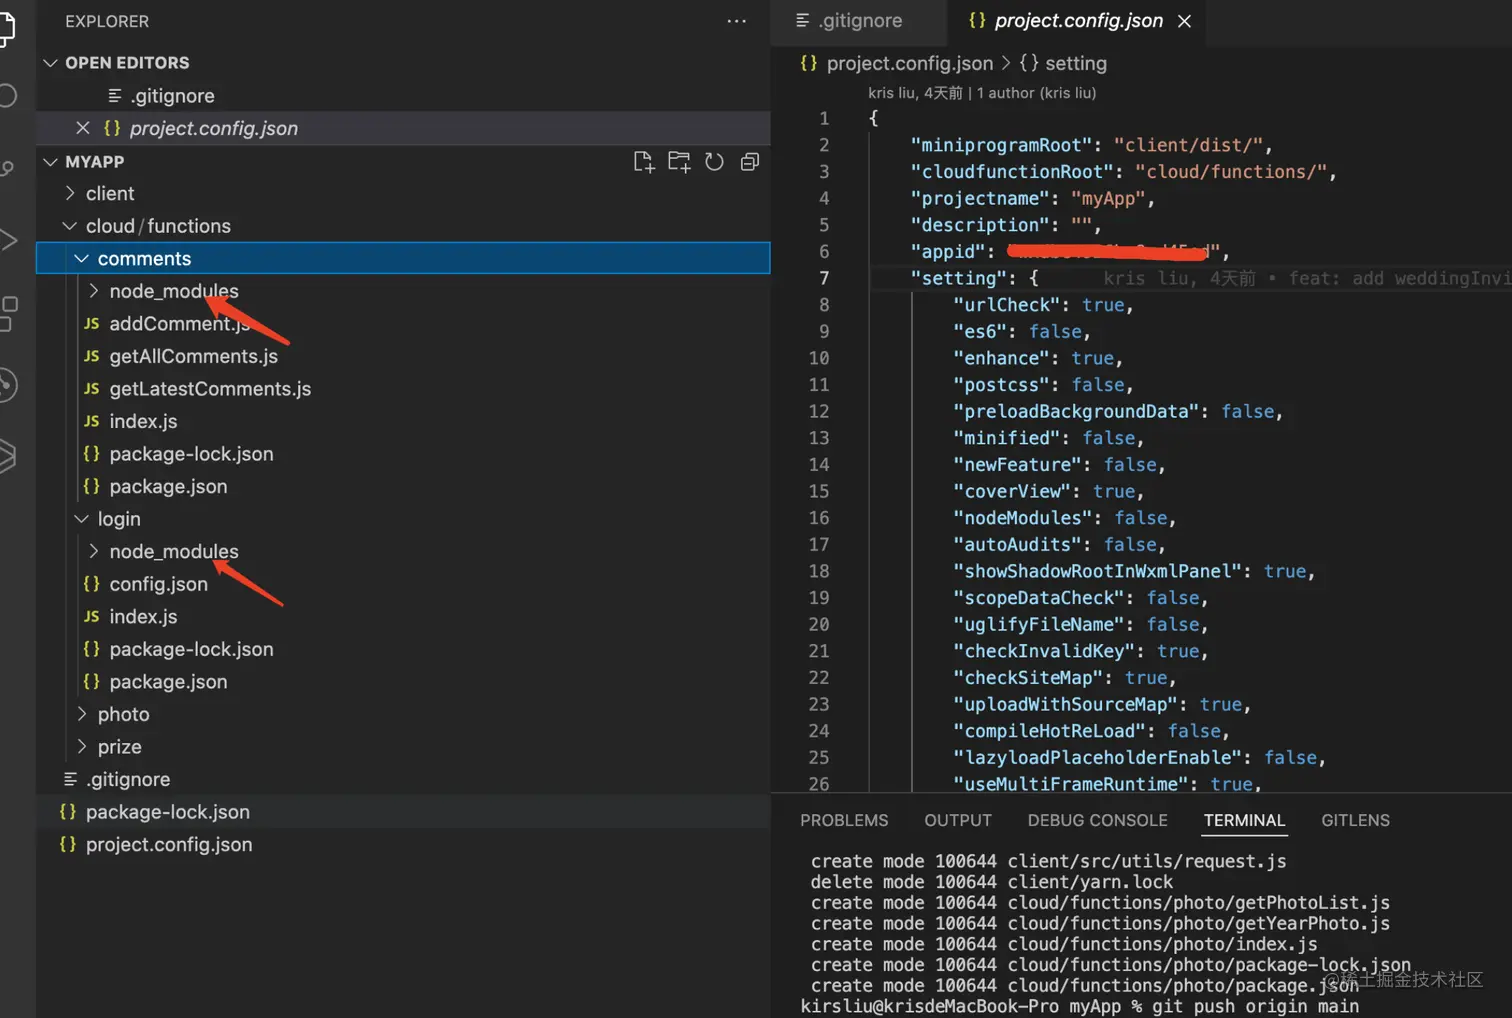This screenshot has width=1512, height=1018.
Task: Open the Explorer more actions ellipsis
Action: [737, 21]
